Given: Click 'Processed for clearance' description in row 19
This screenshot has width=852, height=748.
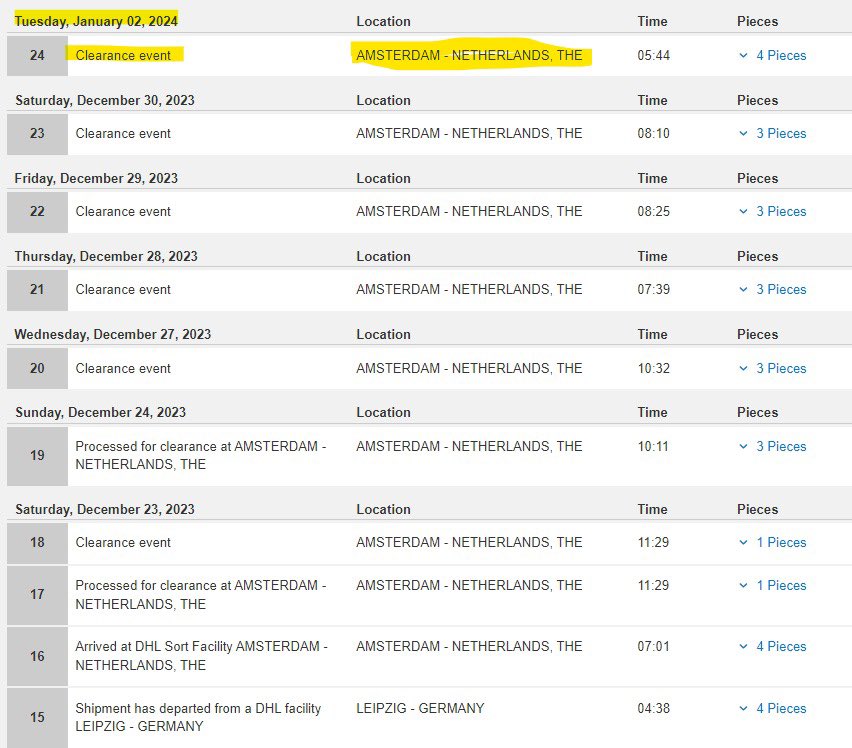Looking at the screenshot, I should click(x=201, y=455).
